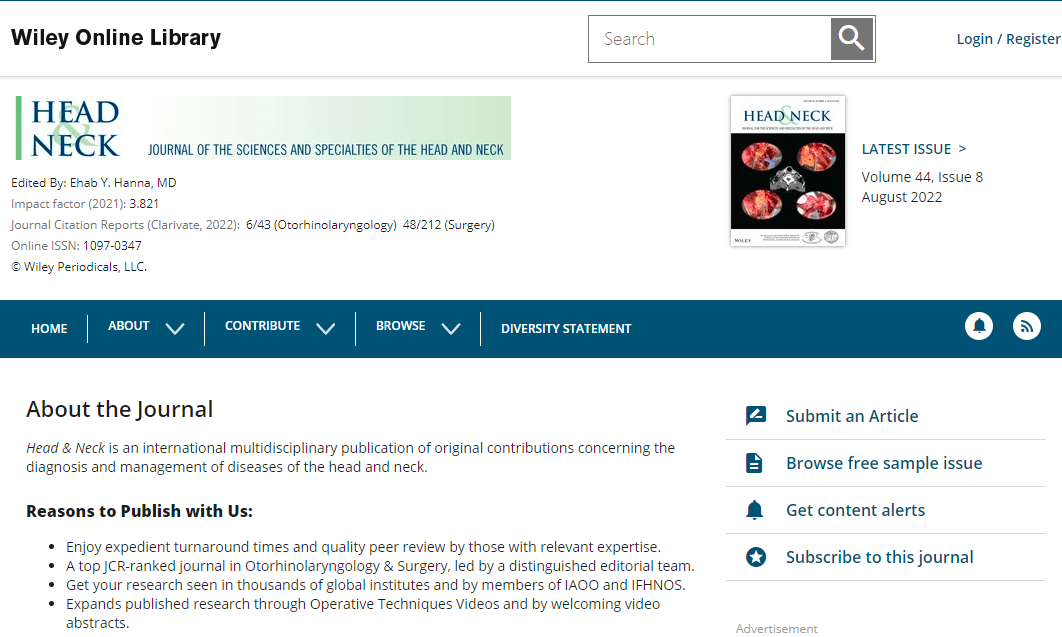Screen dimensions: 1062x637
Task: Open Browse free sample issue link
Action: [884, 463]
